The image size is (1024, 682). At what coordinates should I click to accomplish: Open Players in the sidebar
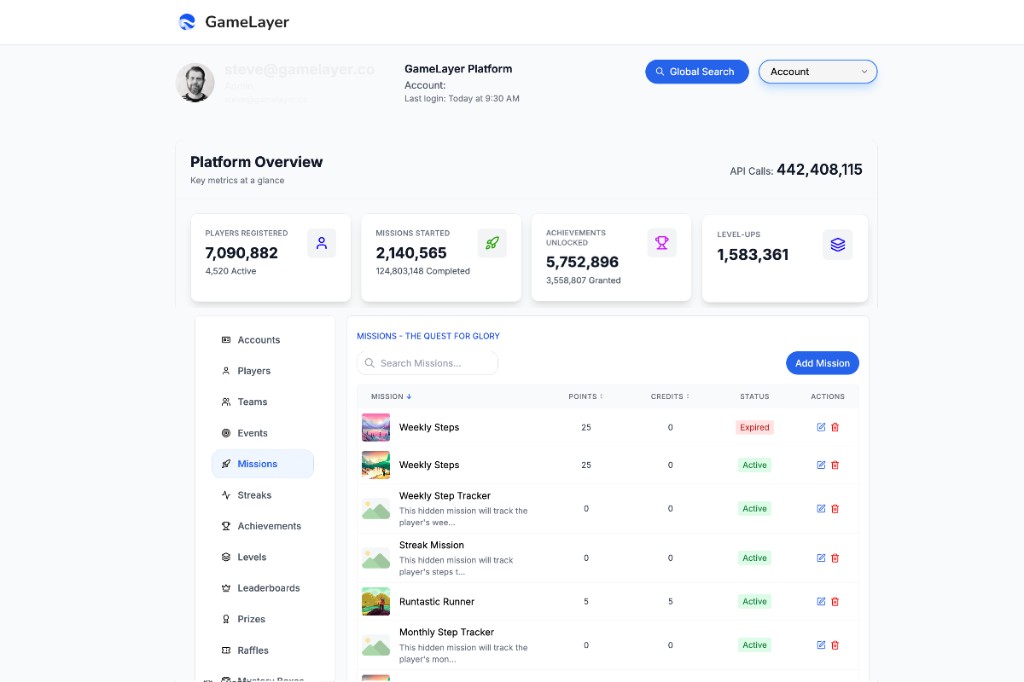263,370
